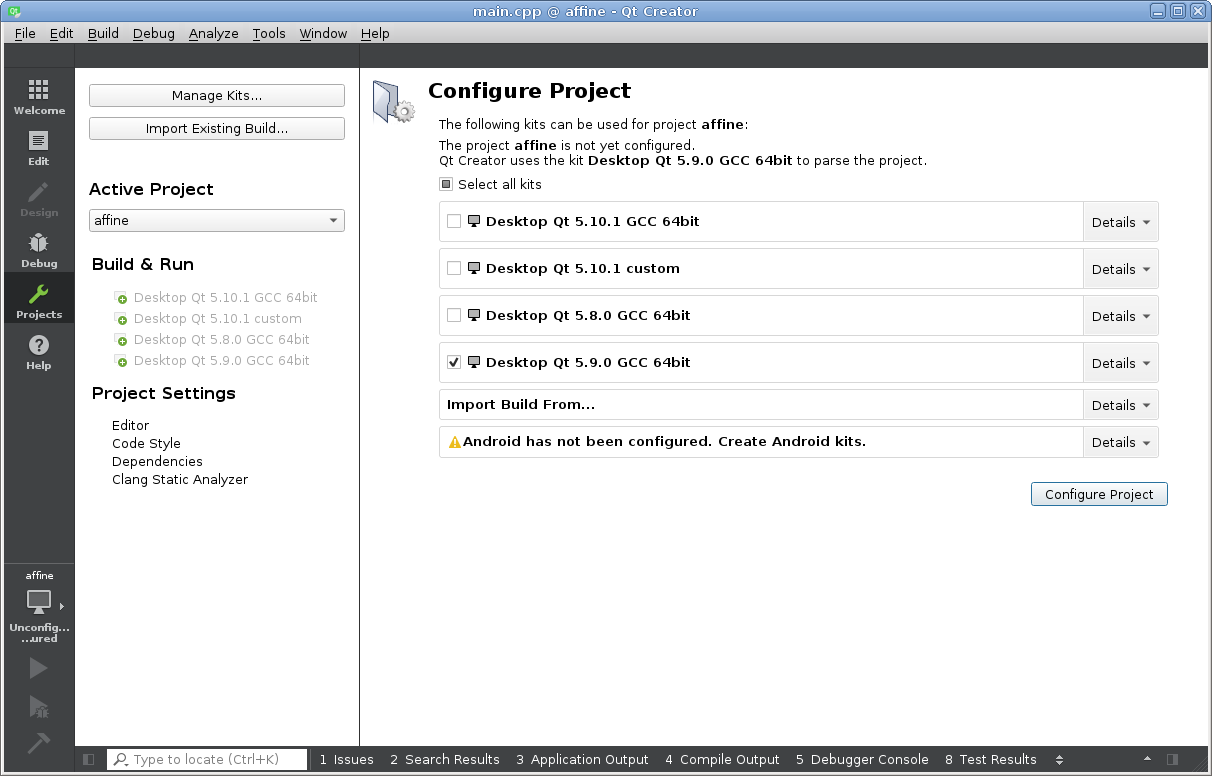Expand Details for Desktop Qt 5.10.1 GCC 64bit
This screenshot has width=1212, height=776.
click(1120, 222)
